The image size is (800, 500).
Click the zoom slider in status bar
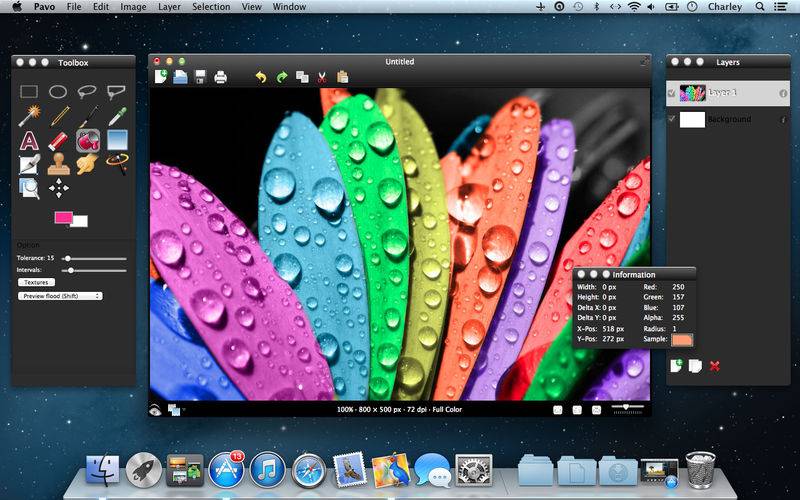pos(628,408)
